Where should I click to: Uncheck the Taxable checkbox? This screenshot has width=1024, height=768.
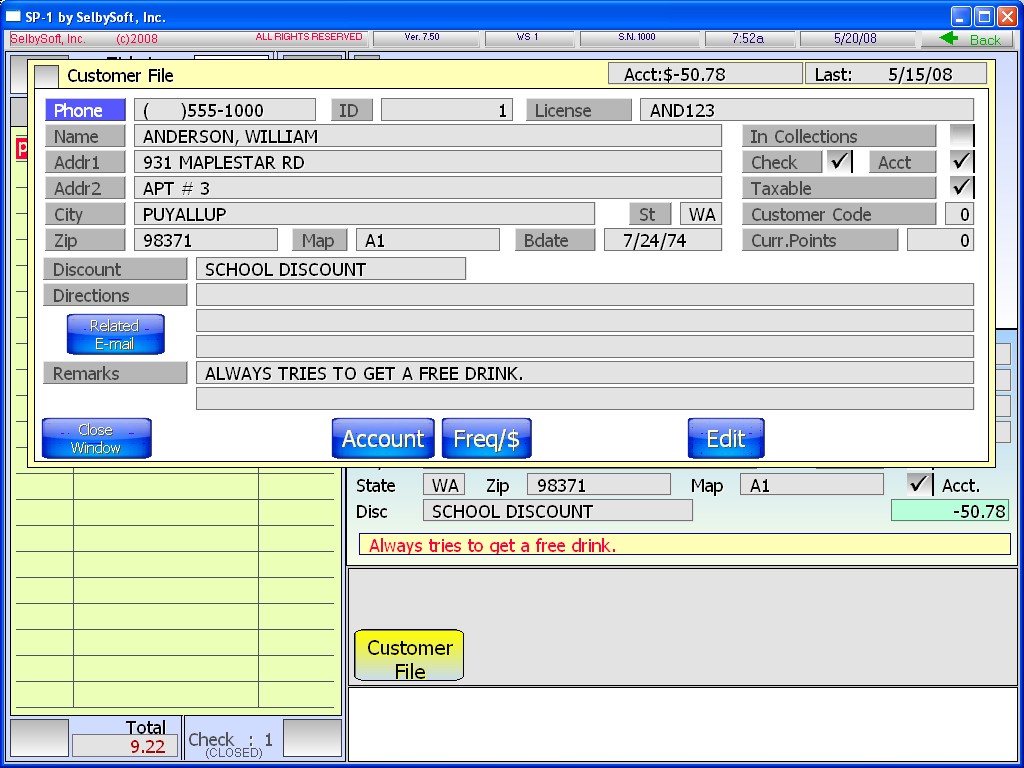point(962,188)
